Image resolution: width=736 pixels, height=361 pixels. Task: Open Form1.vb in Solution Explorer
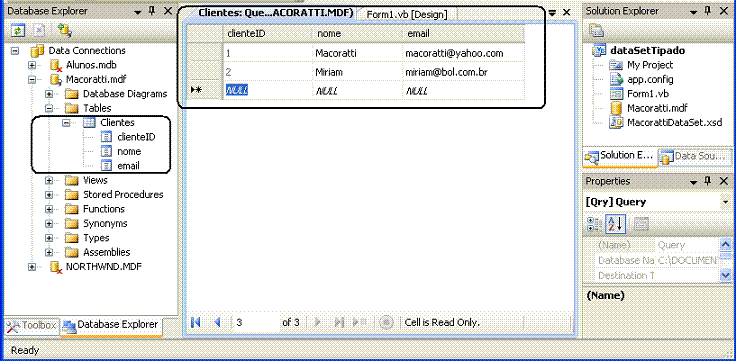[647, 93]
